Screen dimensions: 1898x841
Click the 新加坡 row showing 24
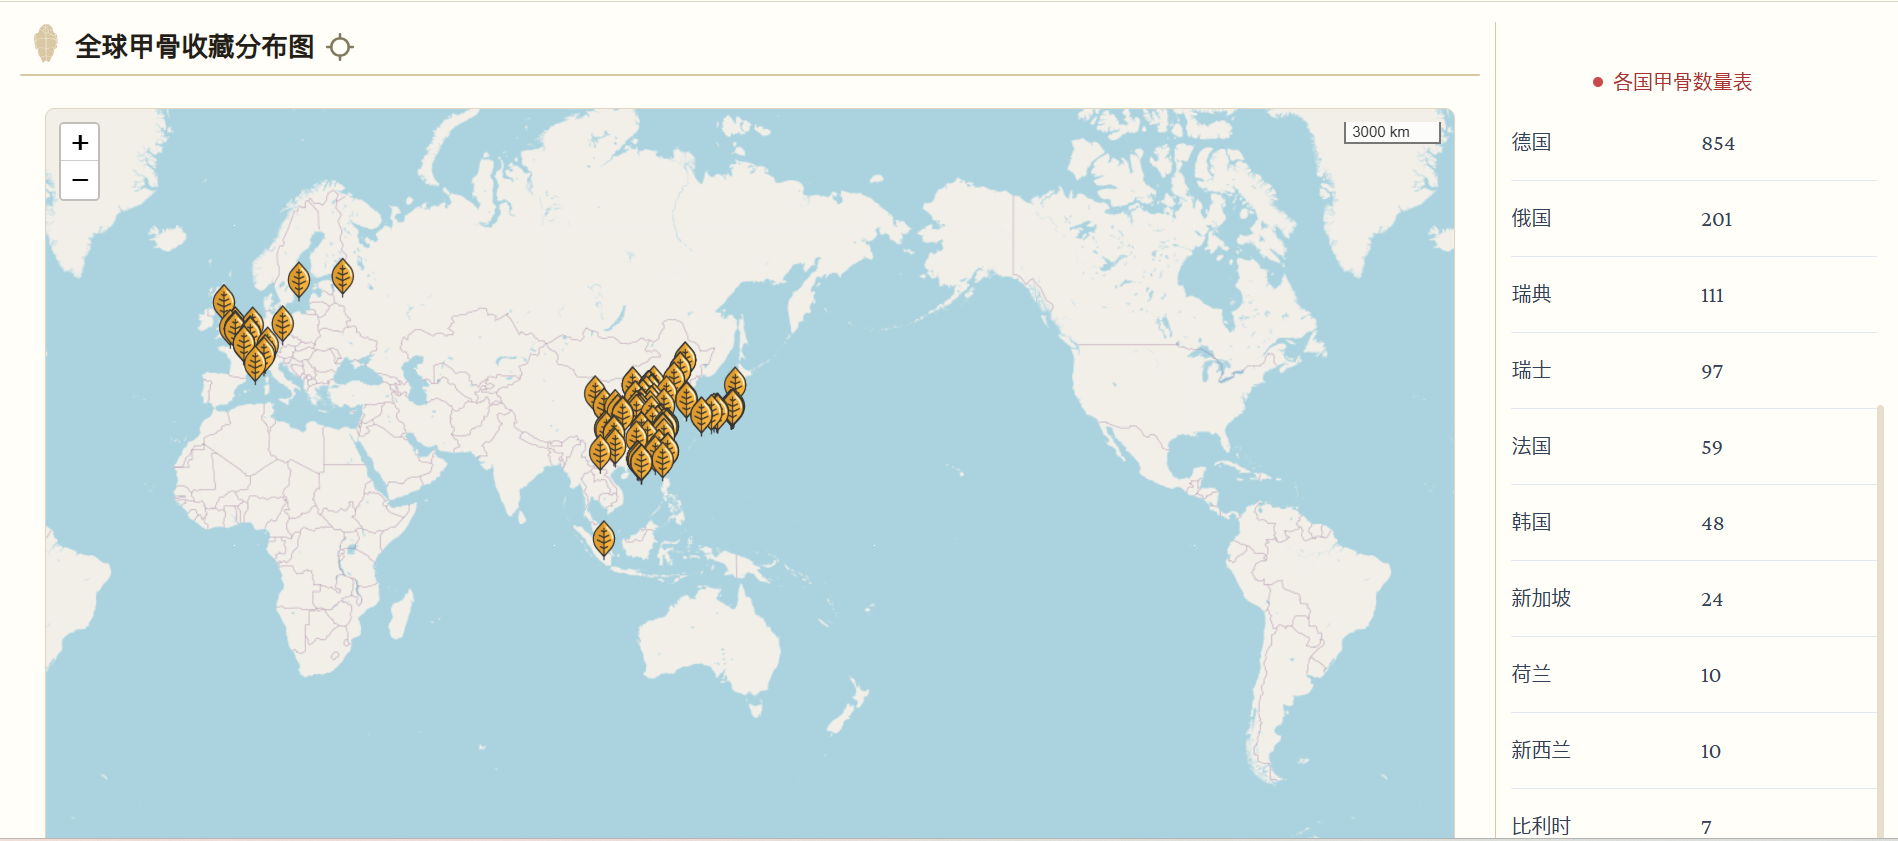click(x=1692, y=599)
